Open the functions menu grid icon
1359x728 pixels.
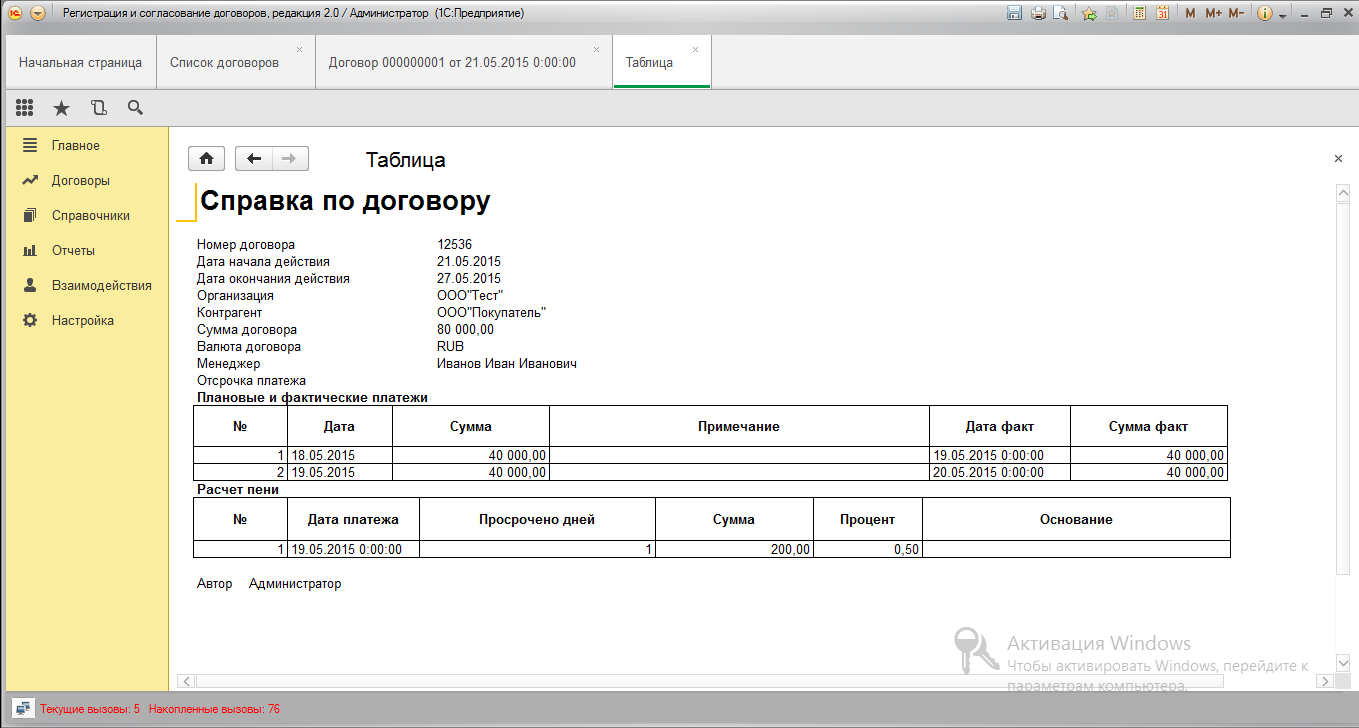(25, 107)
